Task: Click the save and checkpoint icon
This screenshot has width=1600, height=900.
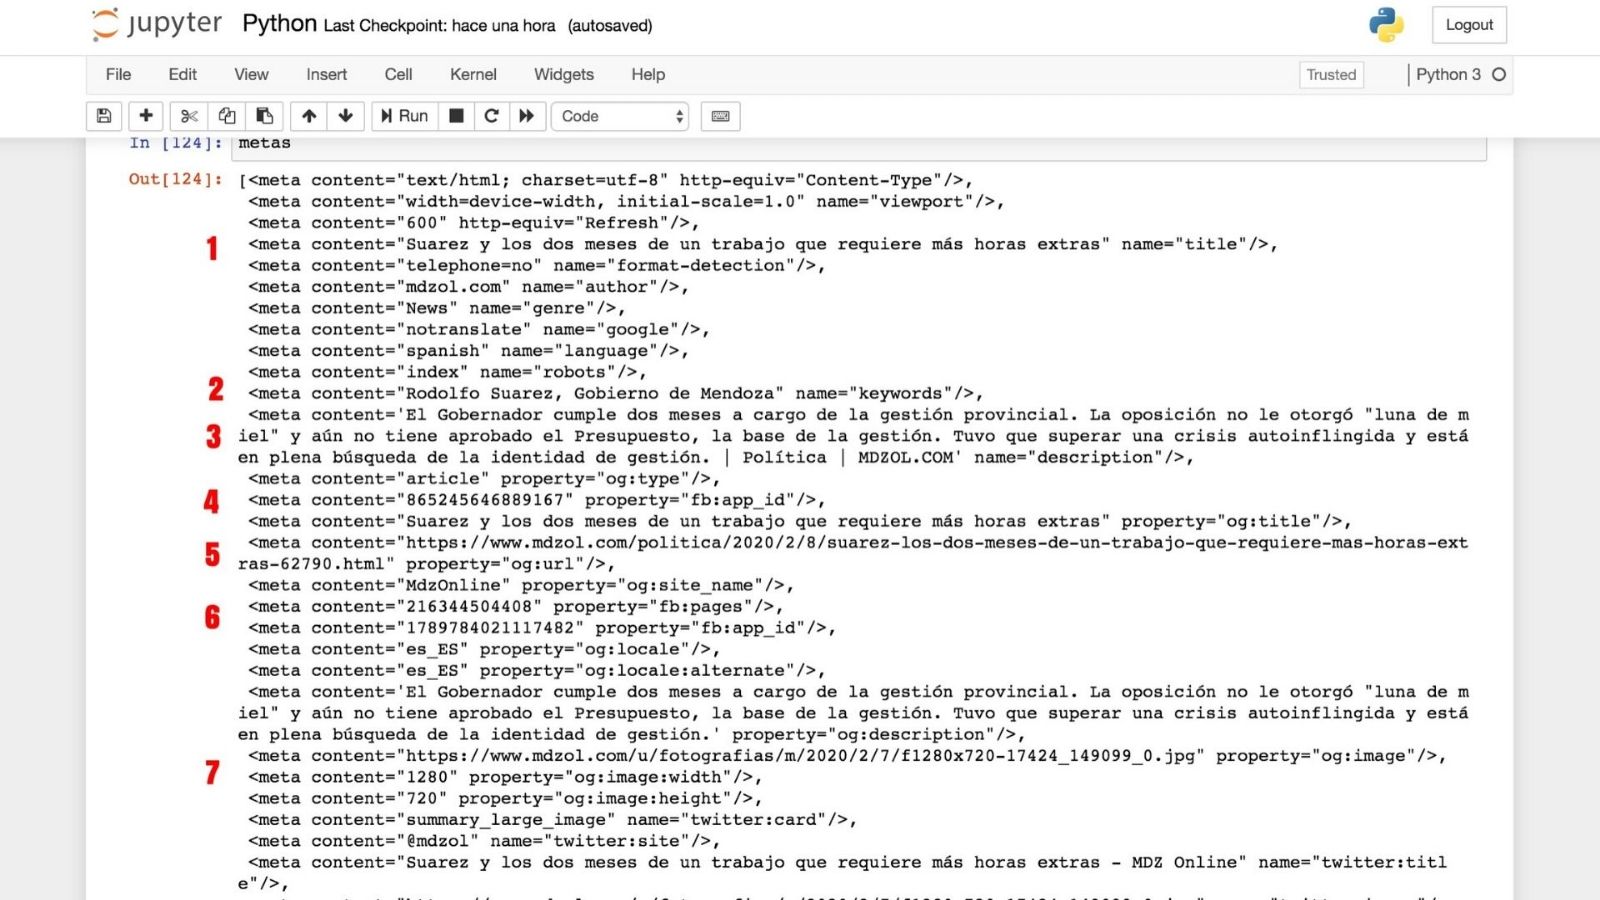Action: [104, 116]
